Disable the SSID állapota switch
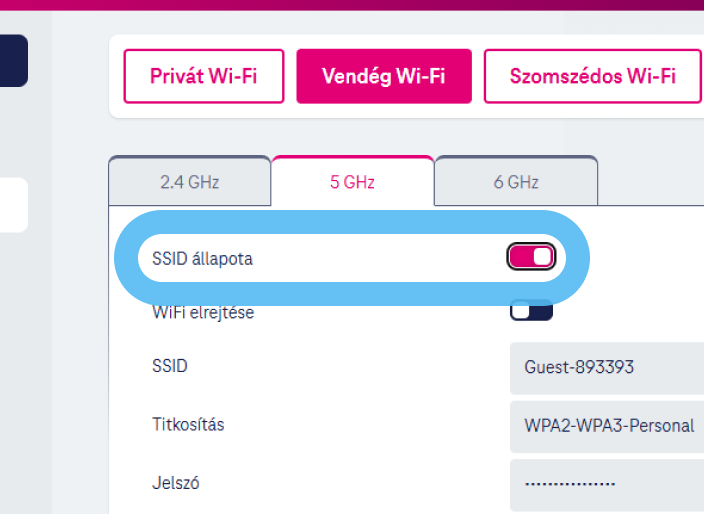The image size is (704, 514). coord(530,258)
